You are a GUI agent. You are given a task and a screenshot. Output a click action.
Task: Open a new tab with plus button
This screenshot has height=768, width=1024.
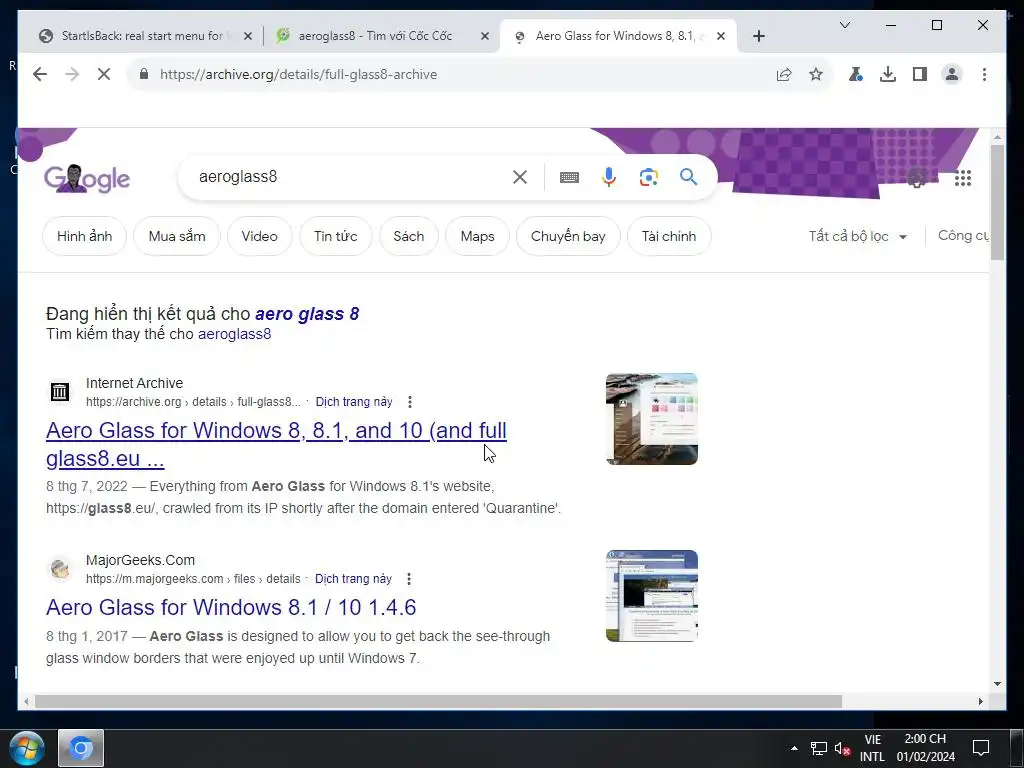pyautogui.click(x=758, y=36)
